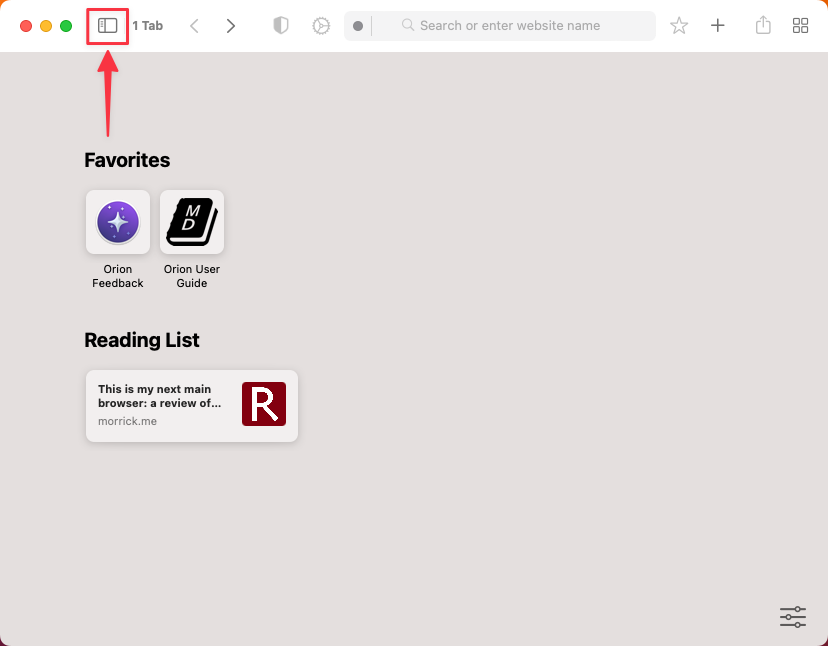Screen dimensions: 828x646
Task: Go forward using the right arrow
Action: click(x=231, y=25)
